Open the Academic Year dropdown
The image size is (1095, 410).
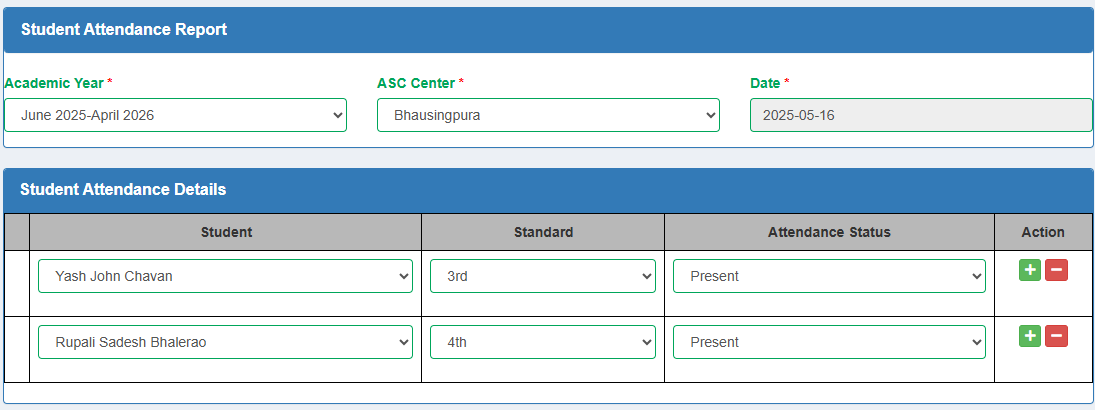tap(175, 115)
